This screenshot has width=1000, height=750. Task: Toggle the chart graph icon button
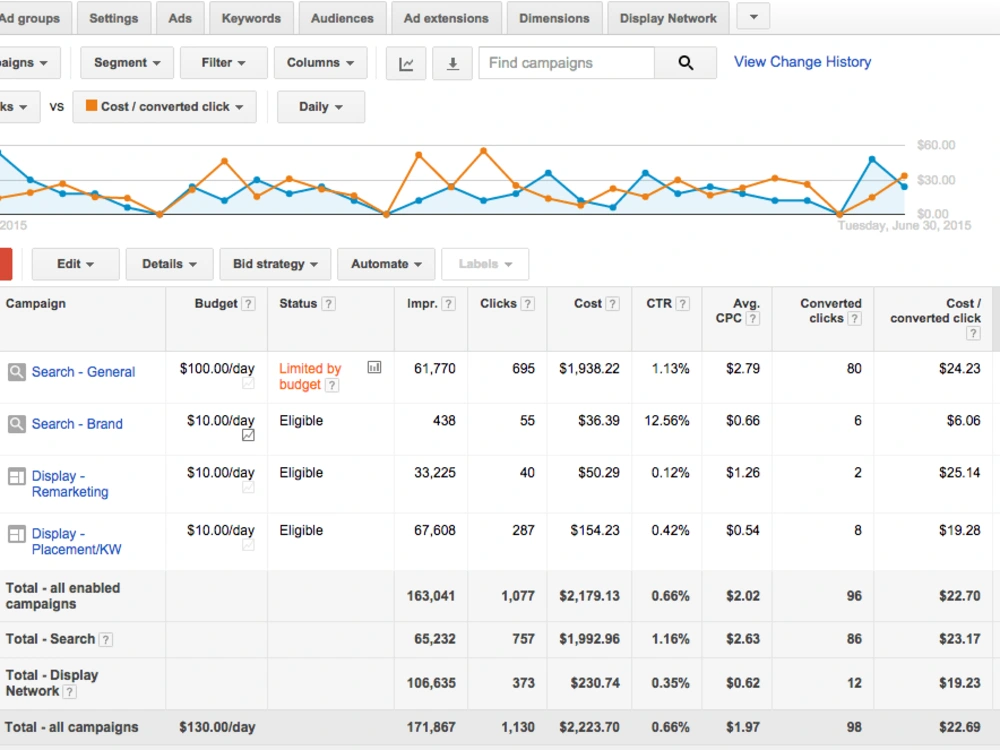[x=406, y=63]
